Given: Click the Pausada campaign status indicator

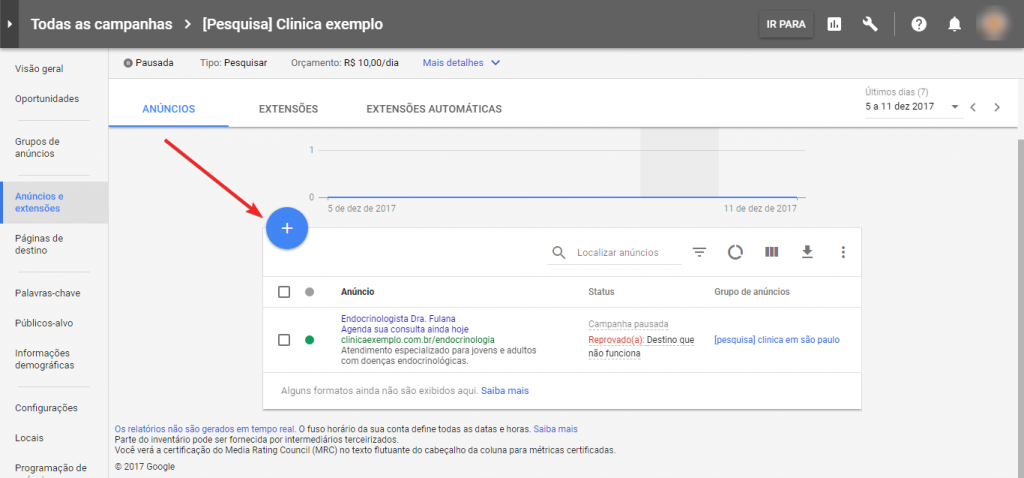Looking at the screenshot, I should coord(148,63).
